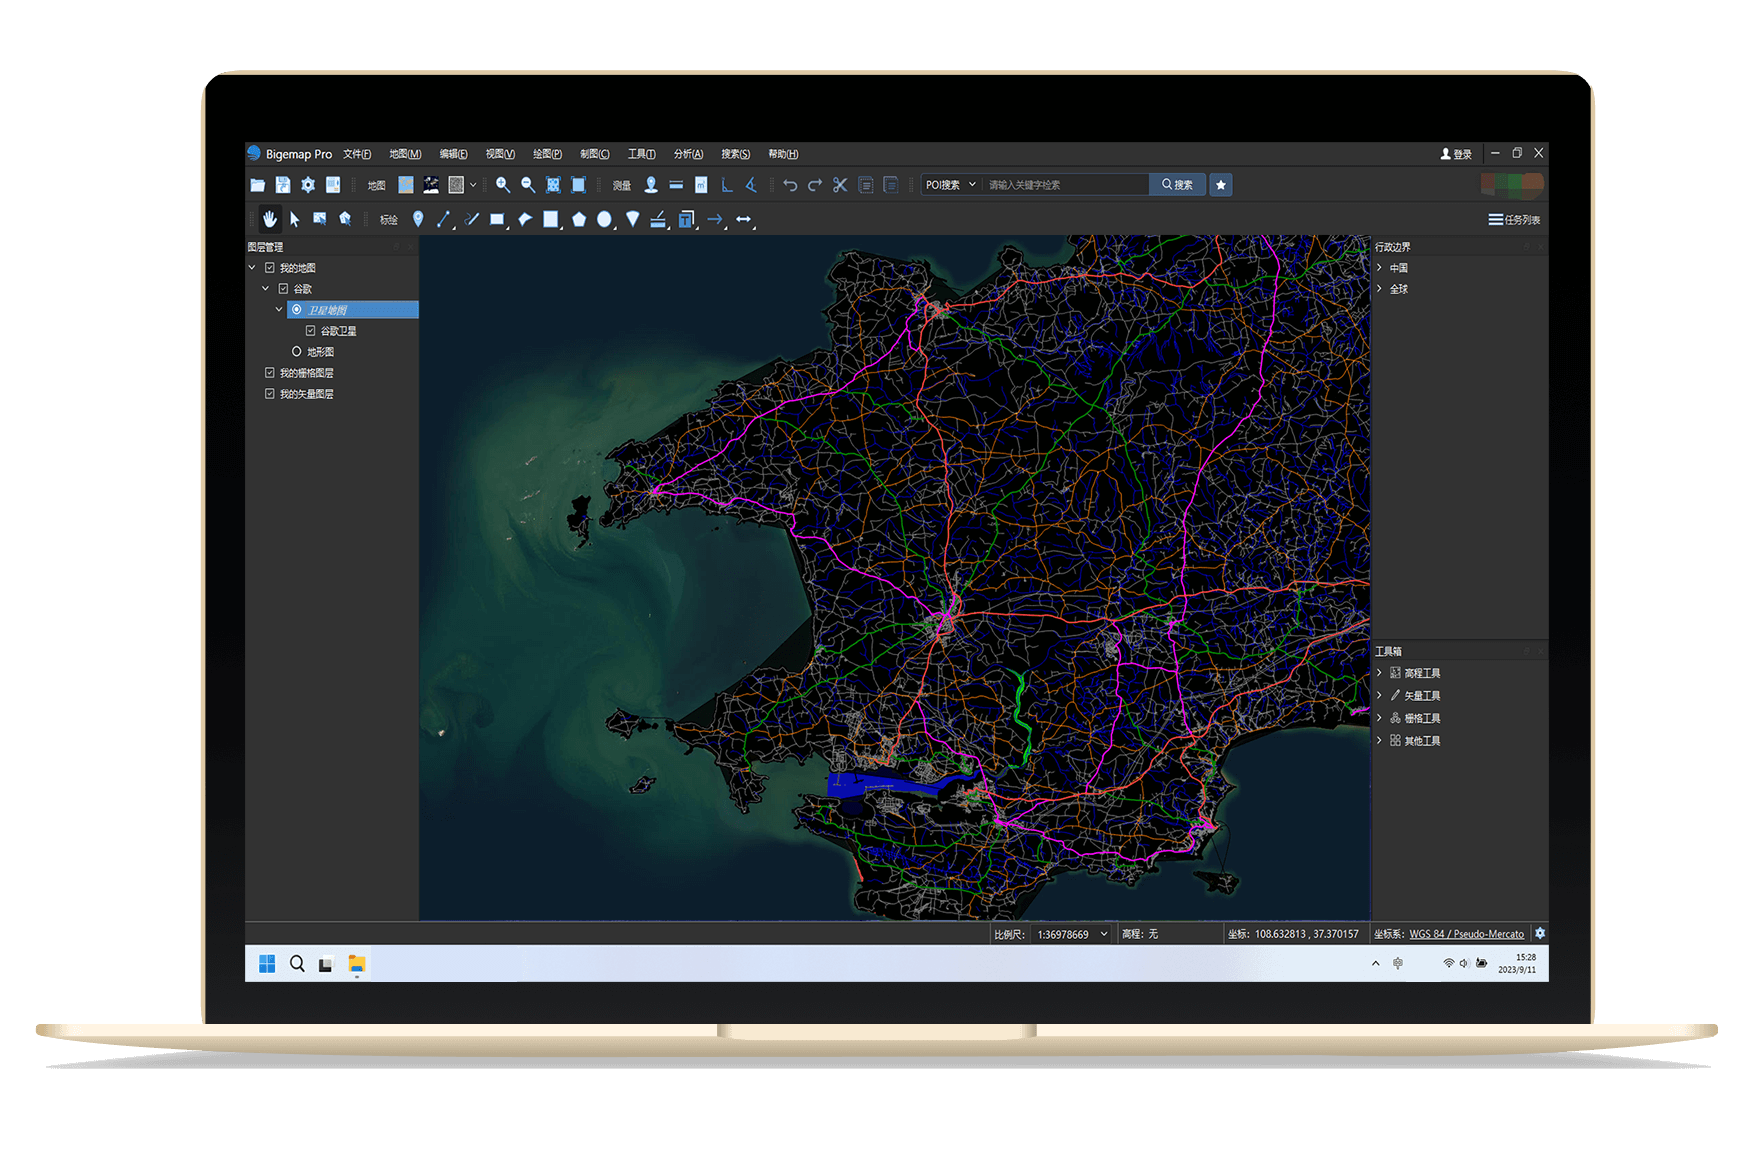1755x1170 pixels.
Task: Collapse the 我的地图 tree node
Action: tap(252, 268)
